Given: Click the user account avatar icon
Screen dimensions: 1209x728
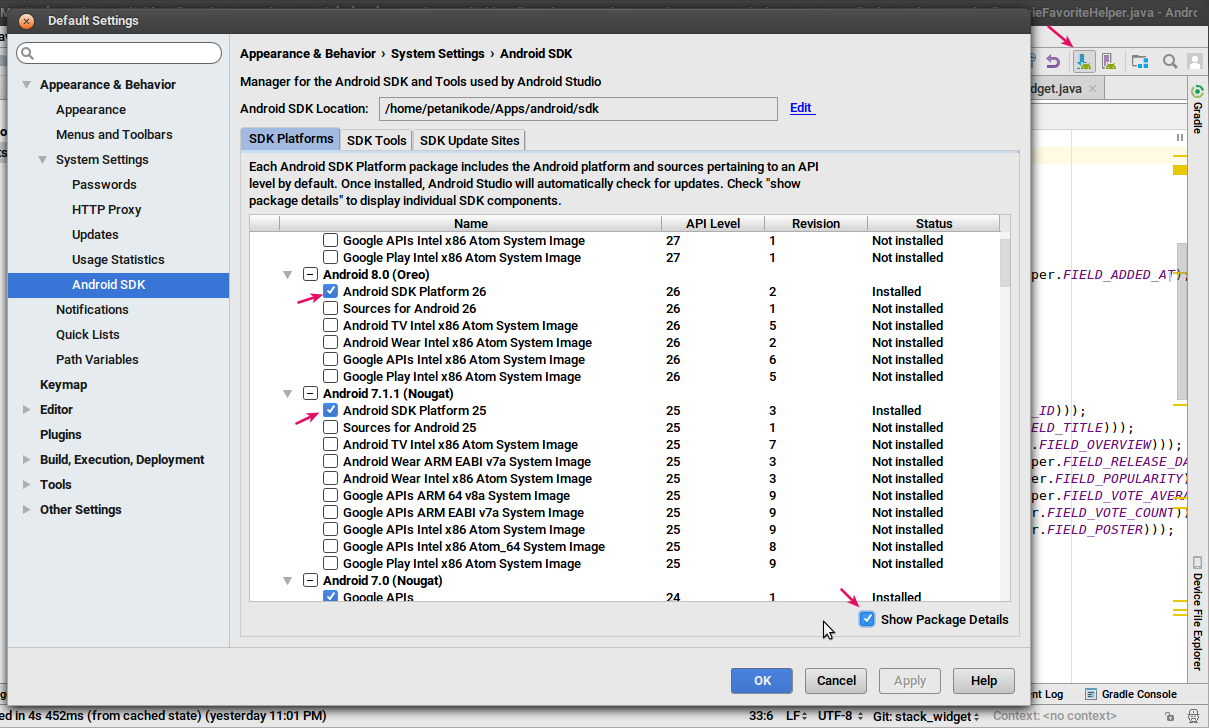Looking at the screenshot, I should [1195, 62].
